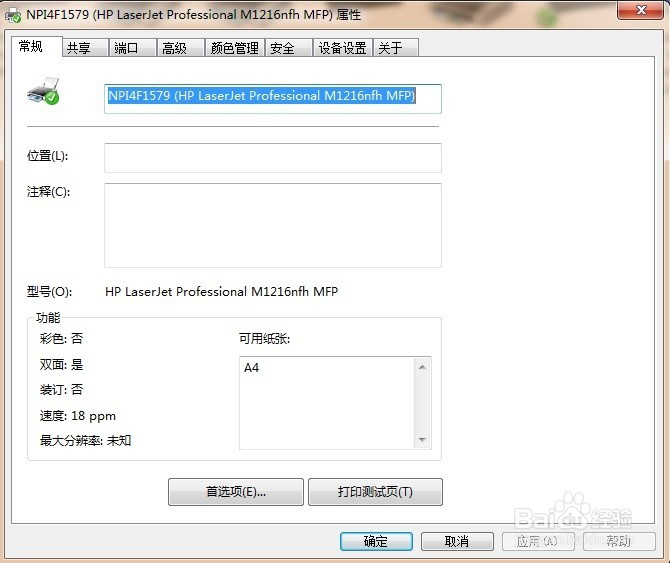Click the 速度: 18 ppm text
The height and width of the screenshot is (563, 670).
click(x=77, y=416)
